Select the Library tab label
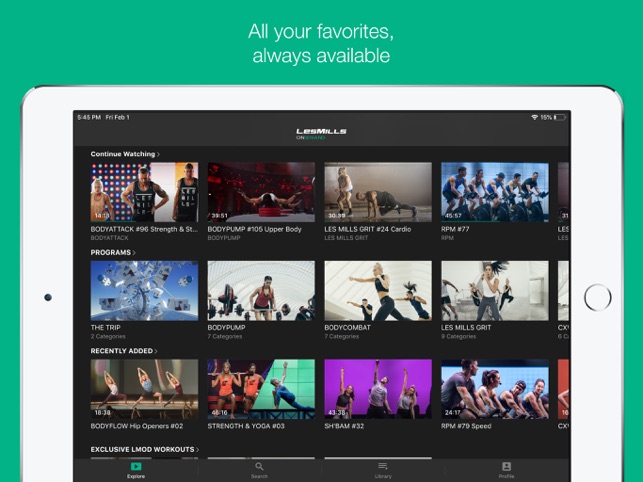This screenshot has width=643, height=482. [x=383, y=476]
